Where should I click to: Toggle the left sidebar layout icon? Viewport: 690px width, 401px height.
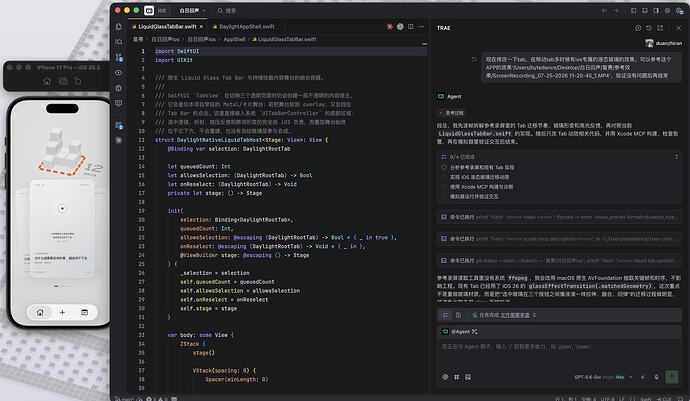(634, 11)
